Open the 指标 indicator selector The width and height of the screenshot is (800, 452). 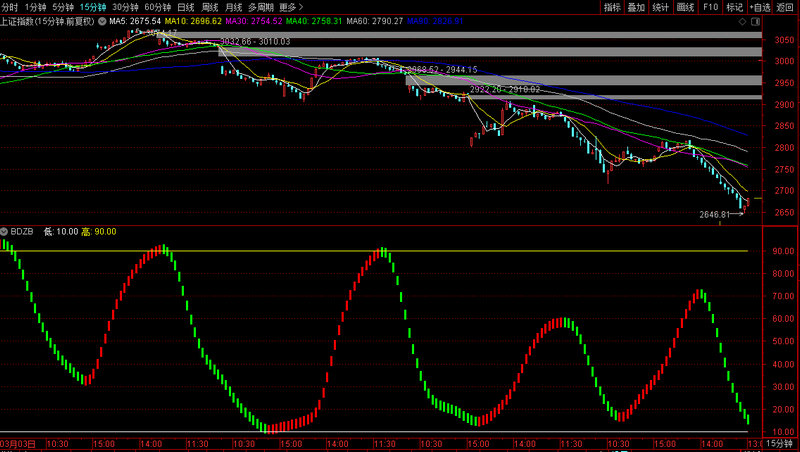[x=612, y=7]
